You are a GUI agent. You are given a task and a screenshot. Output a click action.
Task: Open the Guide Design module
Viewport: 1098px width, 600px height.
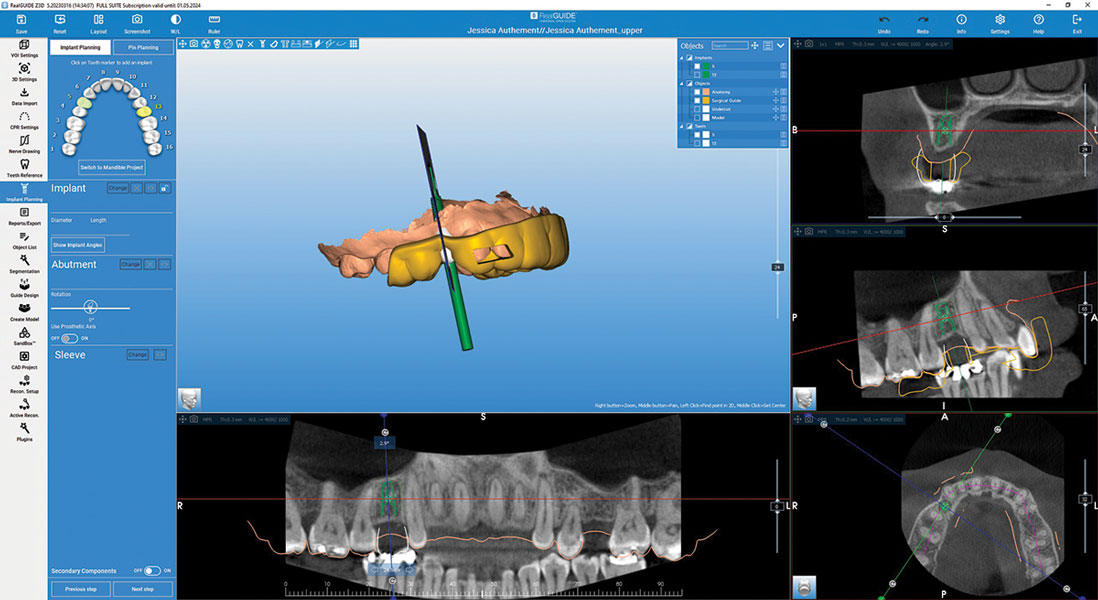pos(23,288)
